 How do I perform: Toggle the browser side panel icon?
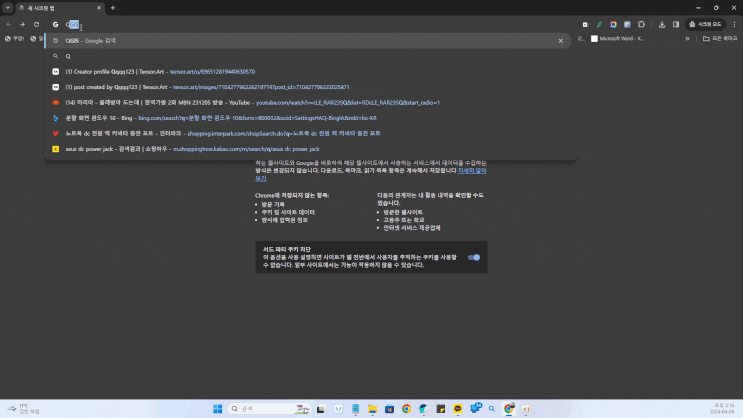pyautogui.click(x=676, y=24)
